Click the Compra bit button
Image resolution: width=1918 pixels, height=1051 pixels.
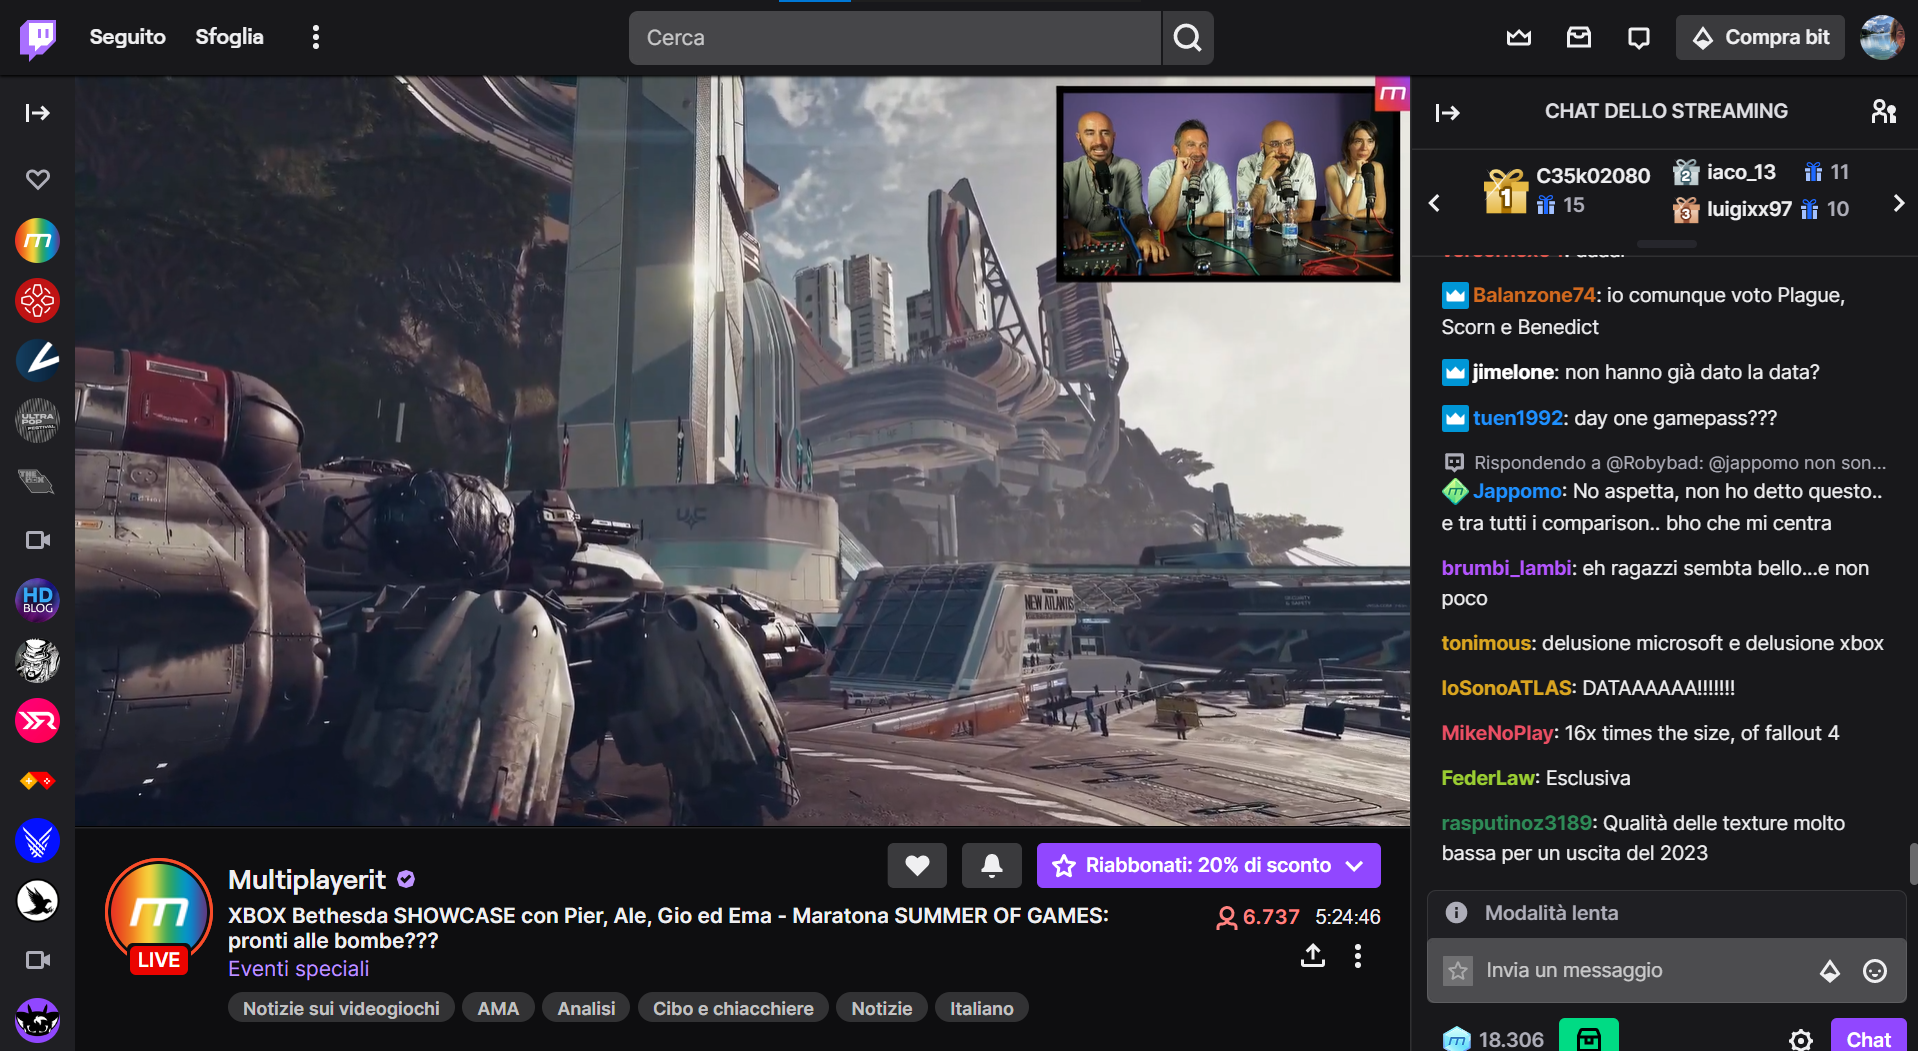pyautogui.click(x=1760, y=38)
